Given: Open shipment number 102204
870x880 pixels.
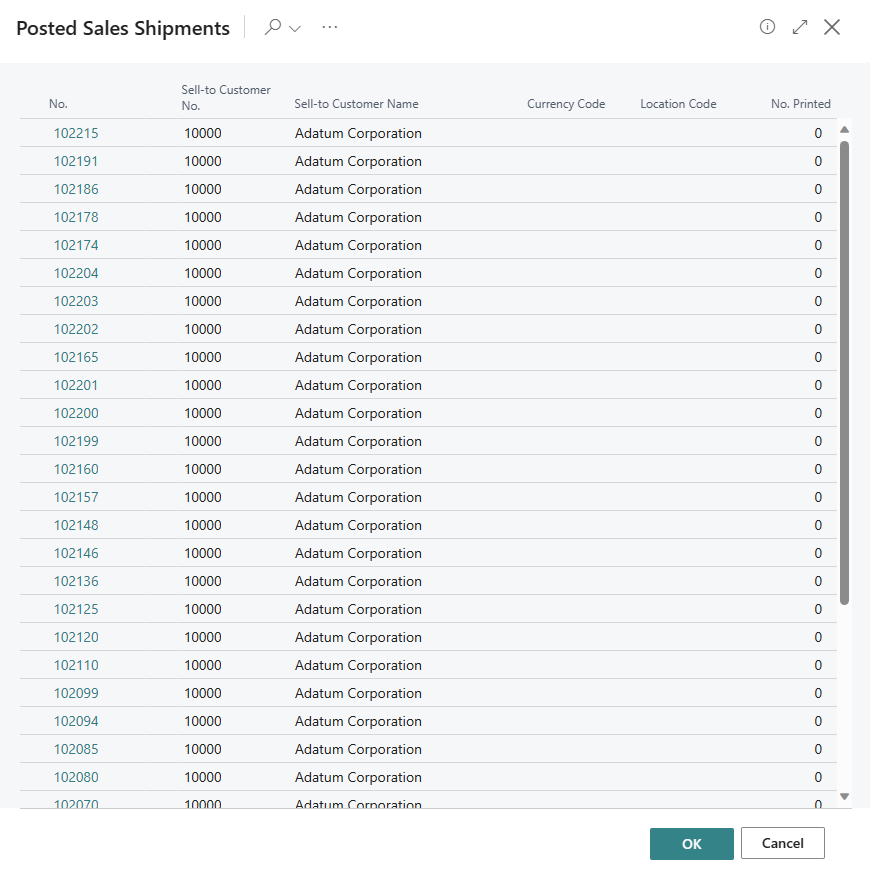Looking at the screenshot, I should tap(76, 273).
